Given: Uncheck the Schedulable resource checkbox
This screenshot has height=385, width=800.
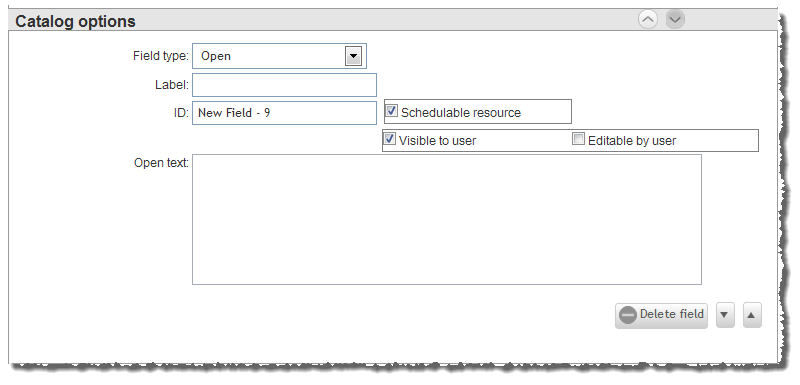Looking at the screenshot, I should [x=391, y=111].
